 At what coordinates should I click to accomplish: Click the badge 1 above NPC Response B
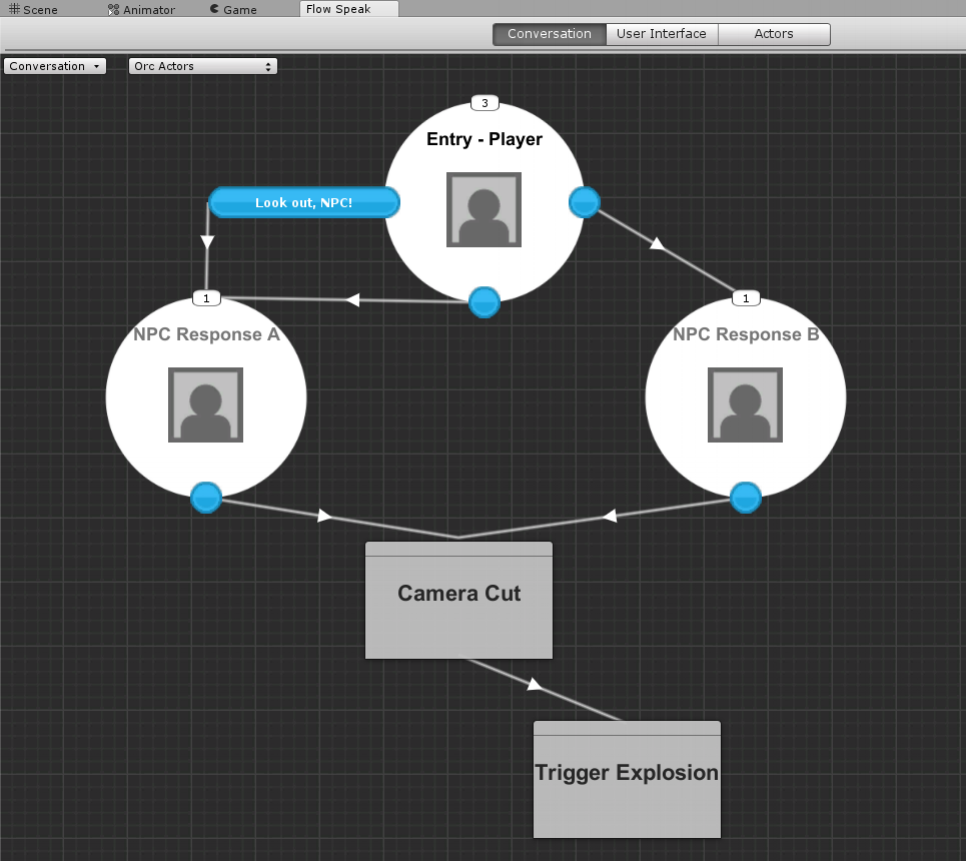(745, 297)
